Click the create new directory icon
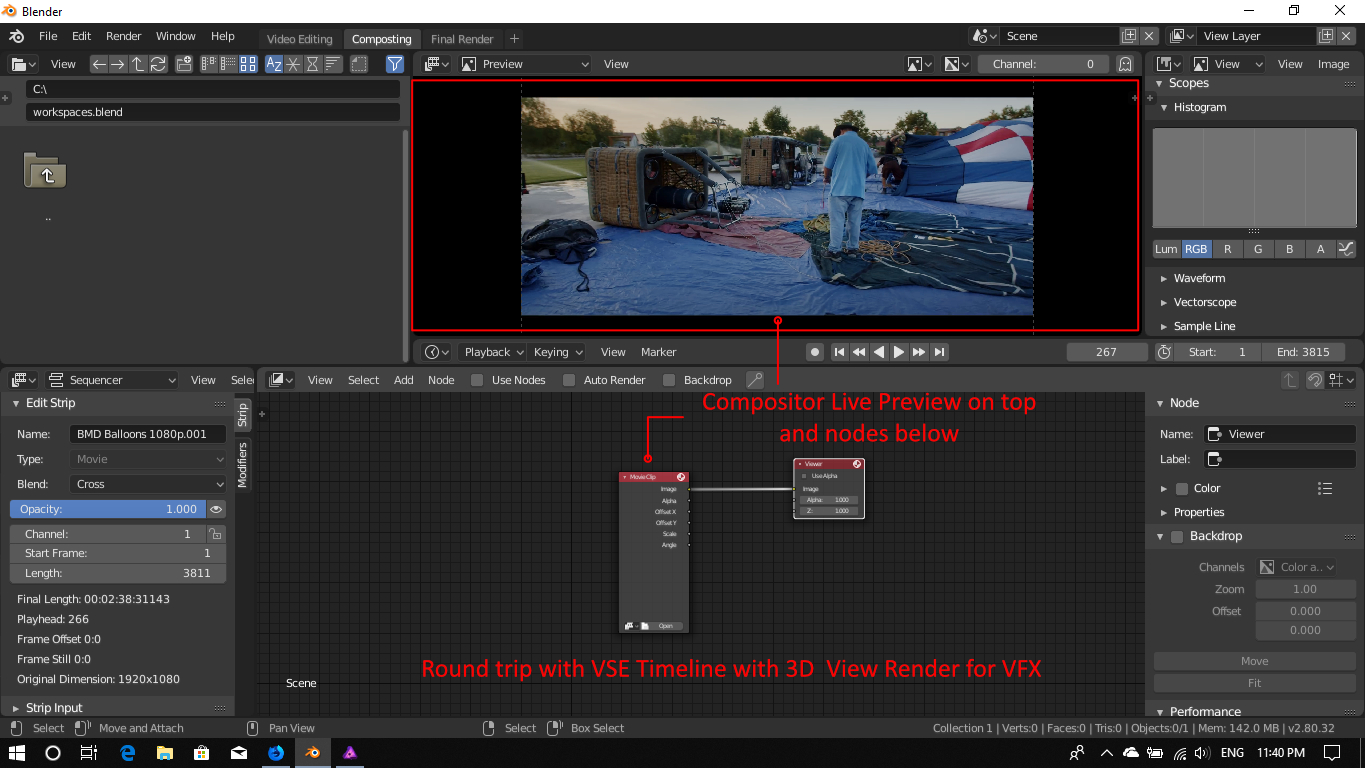Viewport: 1366px width, 768px height. (x=184, y=64)
